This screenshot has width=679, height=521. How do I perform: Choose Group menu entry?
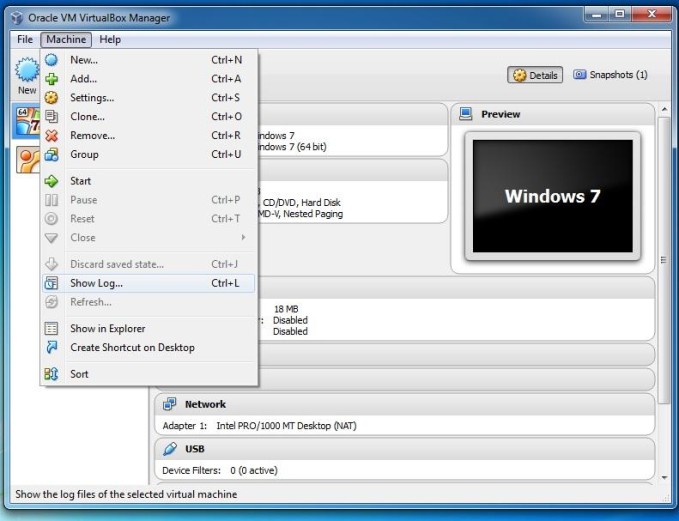[148, 155]
